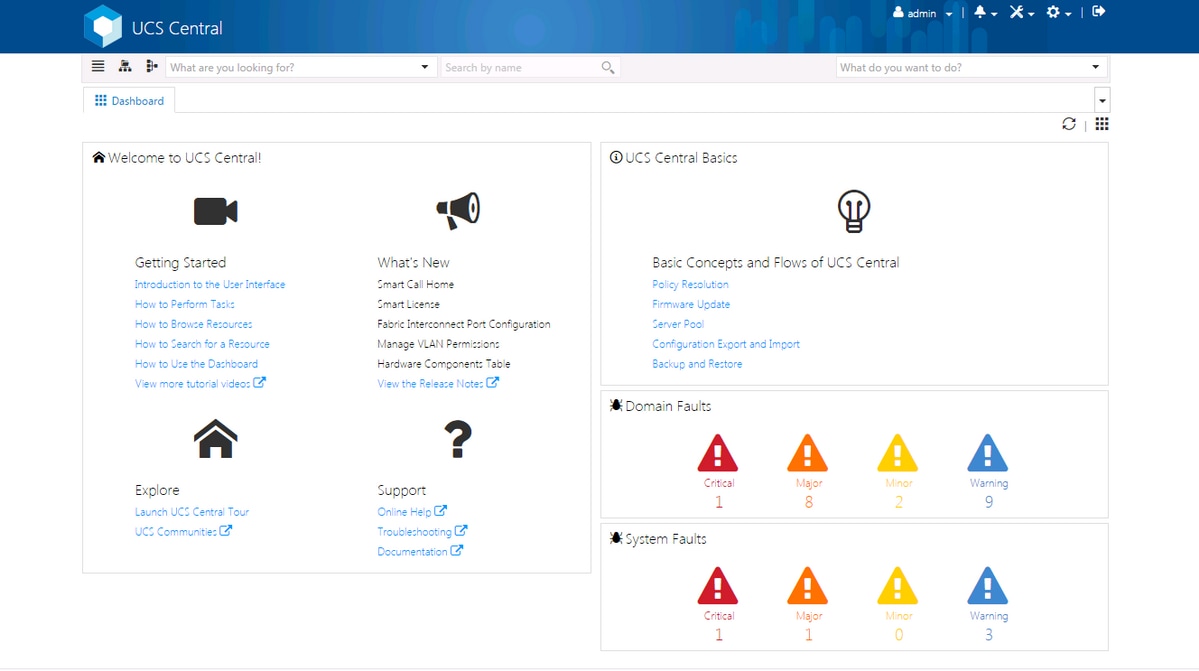Screen dimensions: 1199x671
Task: Open Introduction to the User Interface link
Action: click(x=210, y=284)
